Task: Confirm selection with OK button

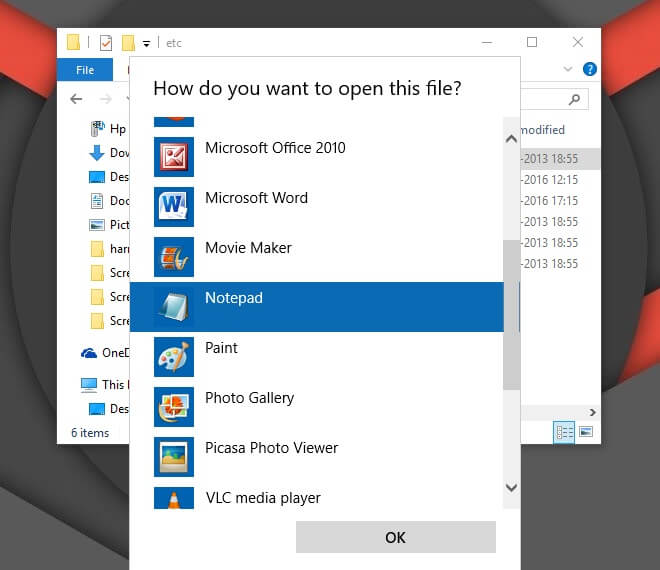Action: 396,537
